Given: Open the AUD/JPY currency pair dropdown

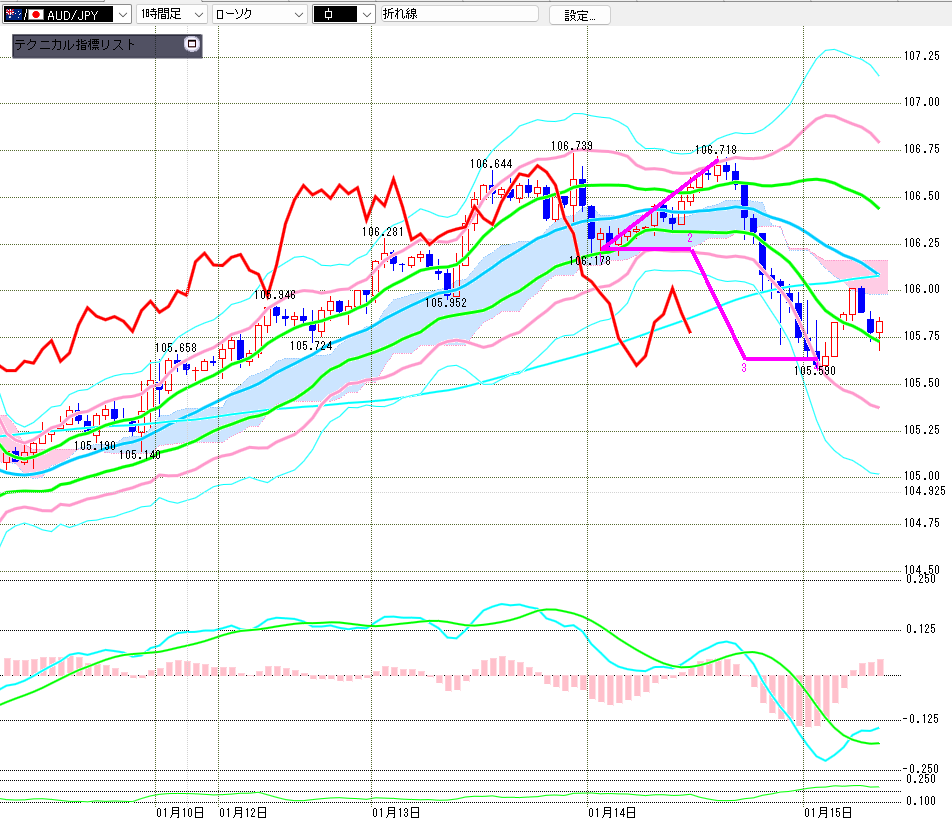Looking at the screenshot, I should 121,15.
